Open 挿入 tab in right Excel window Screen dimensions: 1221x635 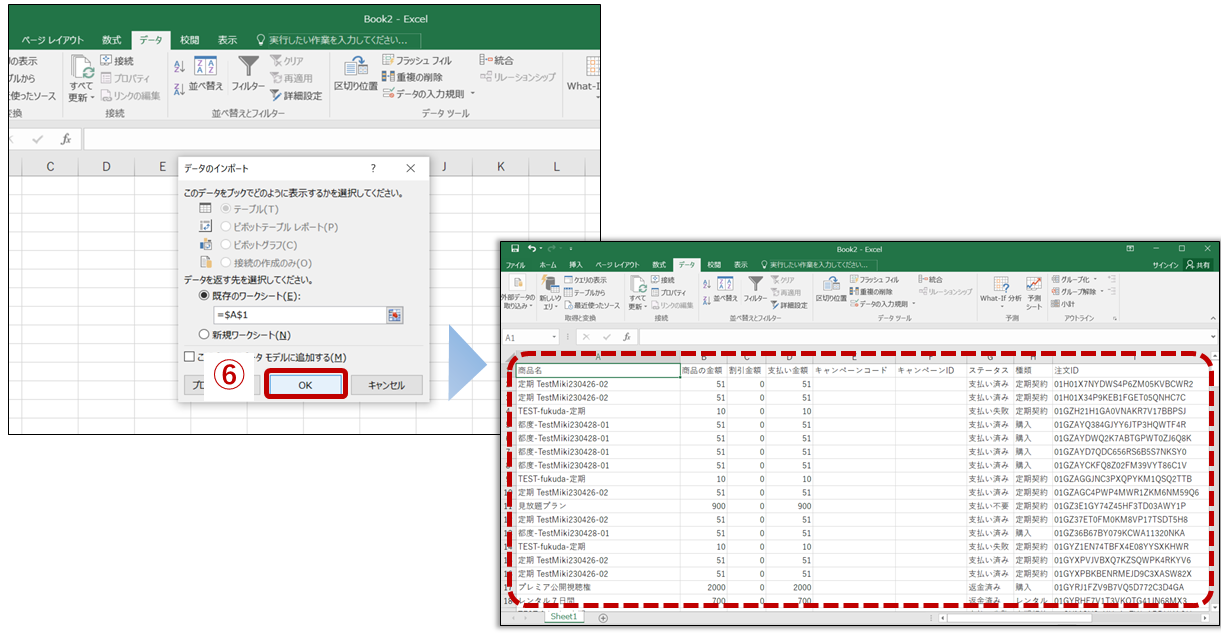click(576, 265)
